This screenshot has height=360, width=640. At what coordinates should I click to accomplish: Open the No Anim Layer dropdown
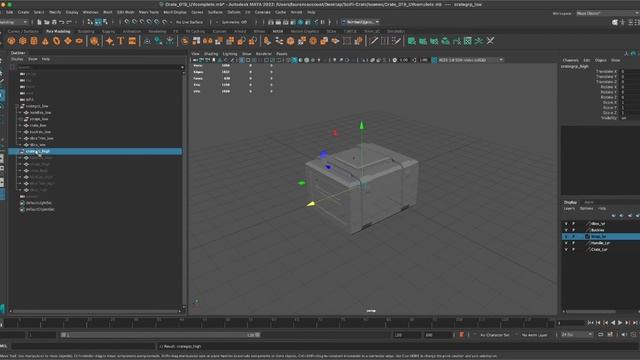coord(535,335)
